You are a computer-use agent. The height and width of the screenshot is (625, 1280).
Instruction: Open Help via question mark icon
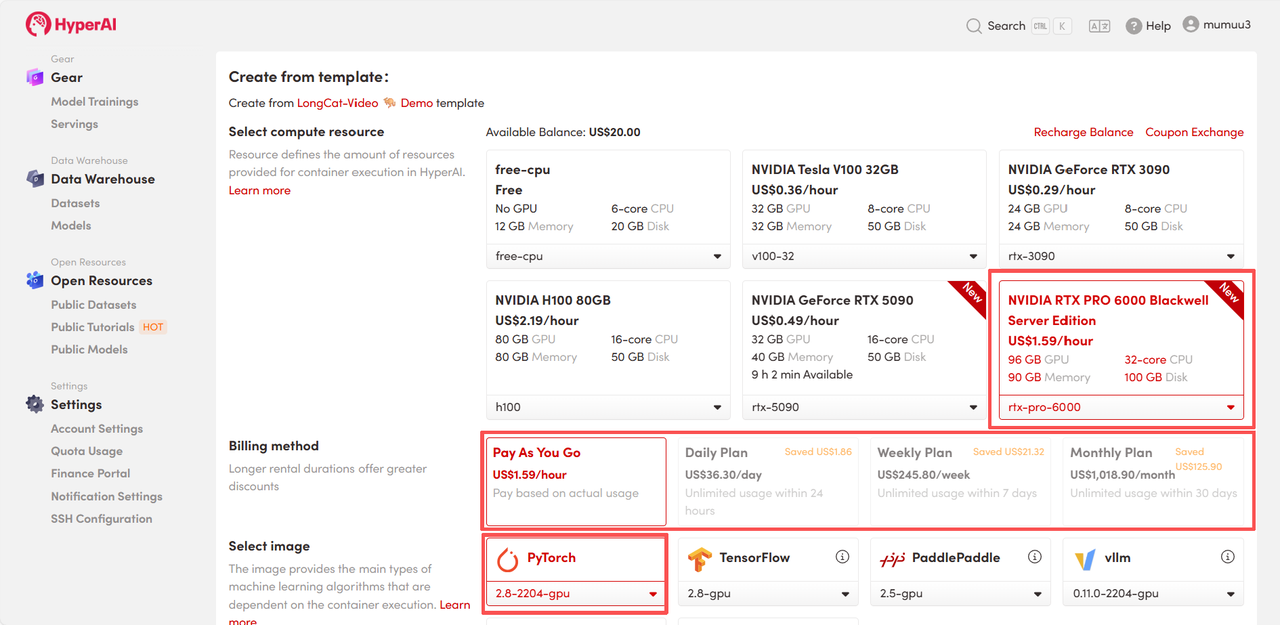pos(1134,26)
